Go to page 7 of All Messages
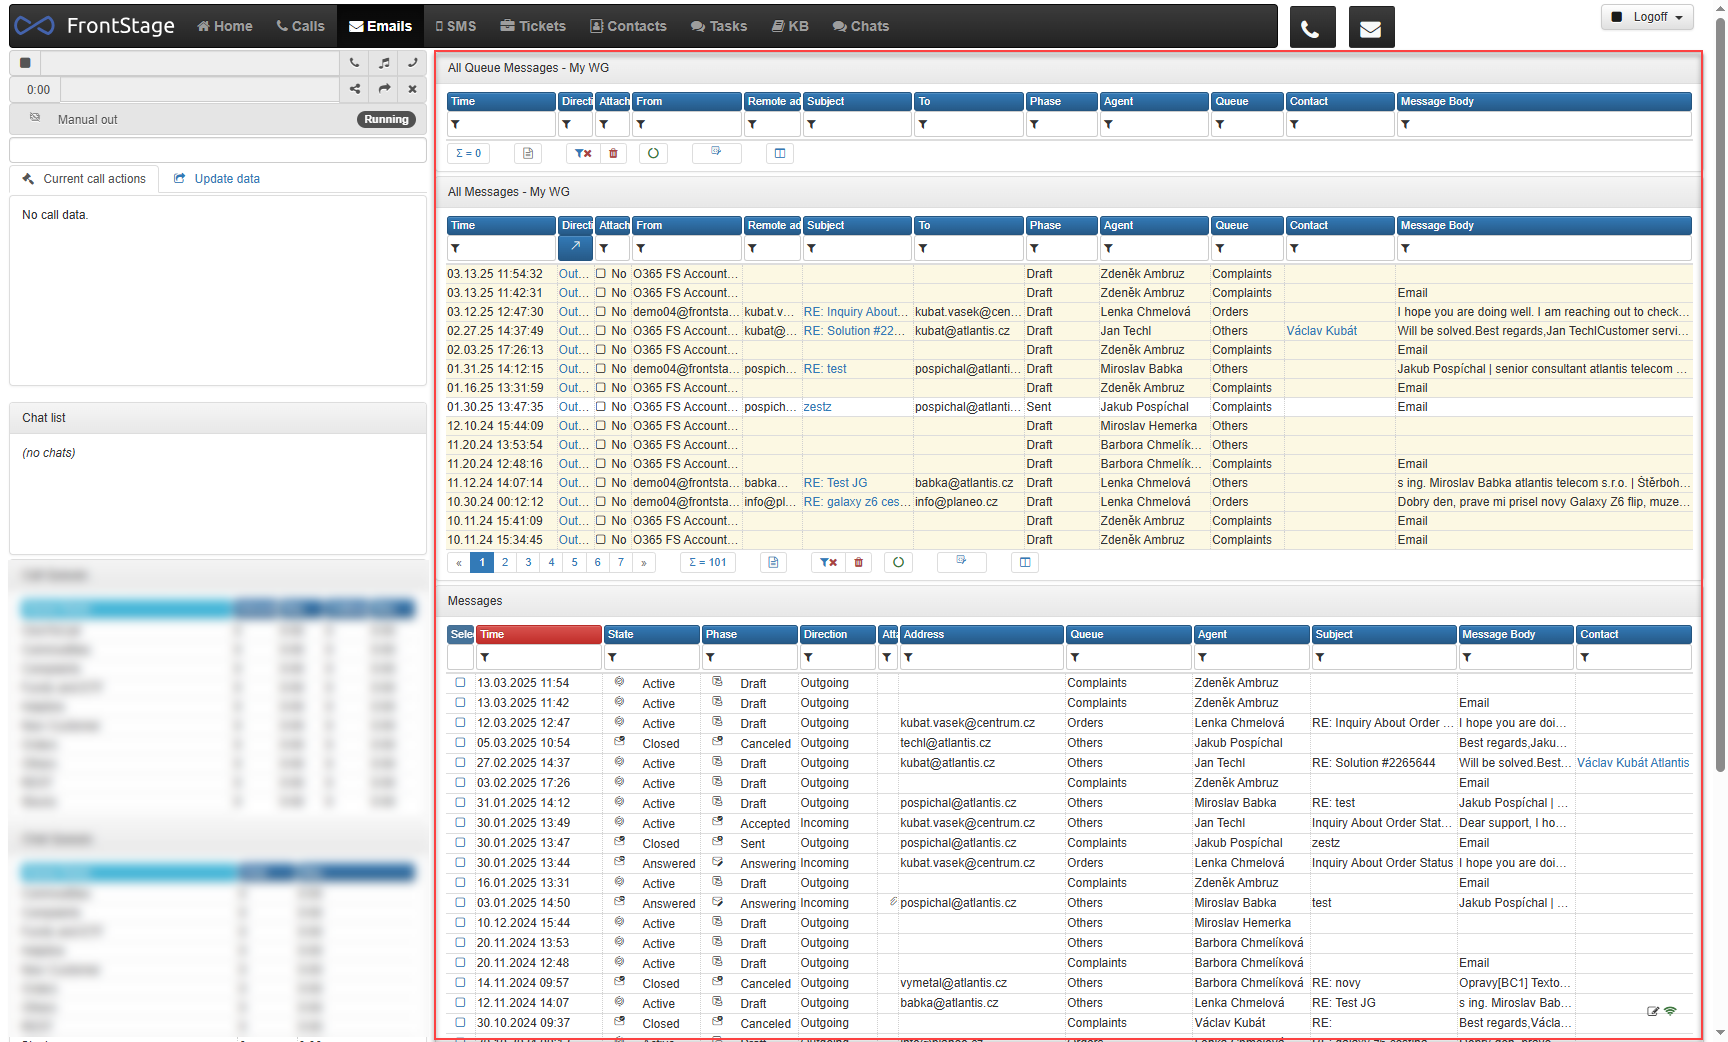The height and width of the screenshot is (1042, 1728). coord(621,562)
